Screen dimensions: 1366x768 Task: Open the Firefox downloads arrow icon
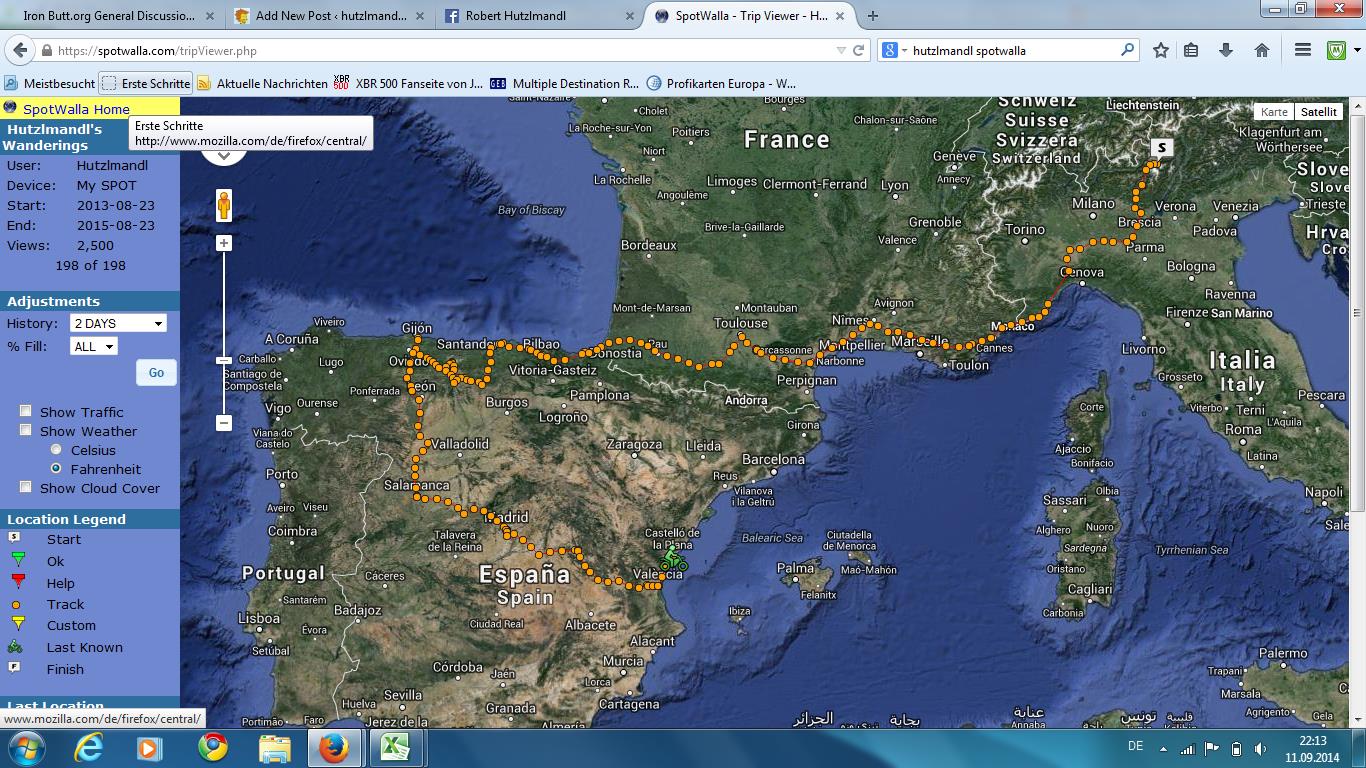pos(1226,50)
